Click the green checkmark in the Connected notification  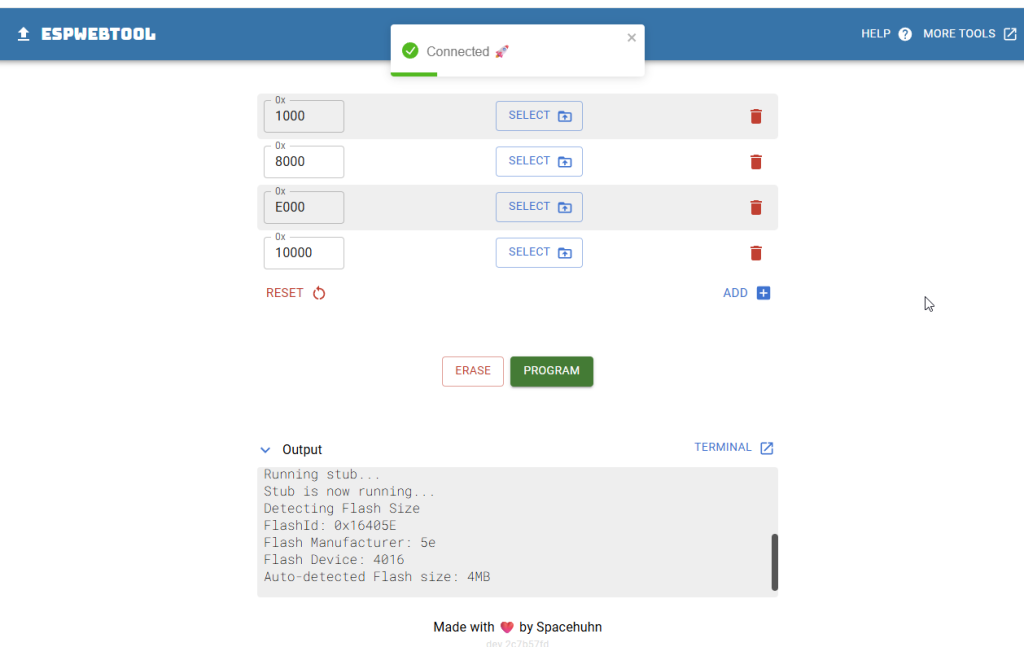tap(410, 49)
